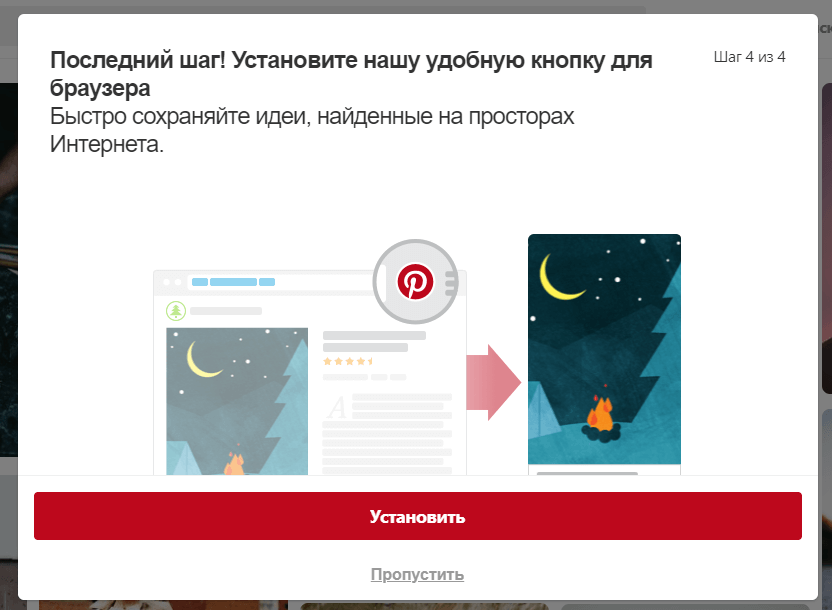Click the Шаг 4 из 4 step indicator
Viewport: 832px width, 610px height.
click(749, 57)
